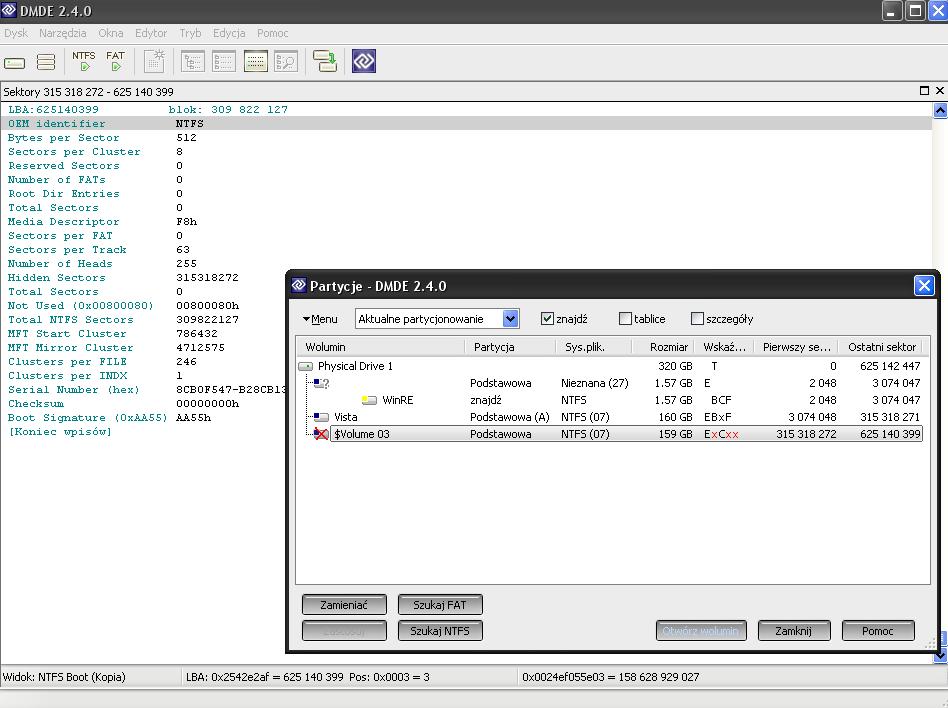Click the red-crossed $Volume 03 icon
Image resolution: width=948 pixels, height=708 pixels.
click(321, 434)
